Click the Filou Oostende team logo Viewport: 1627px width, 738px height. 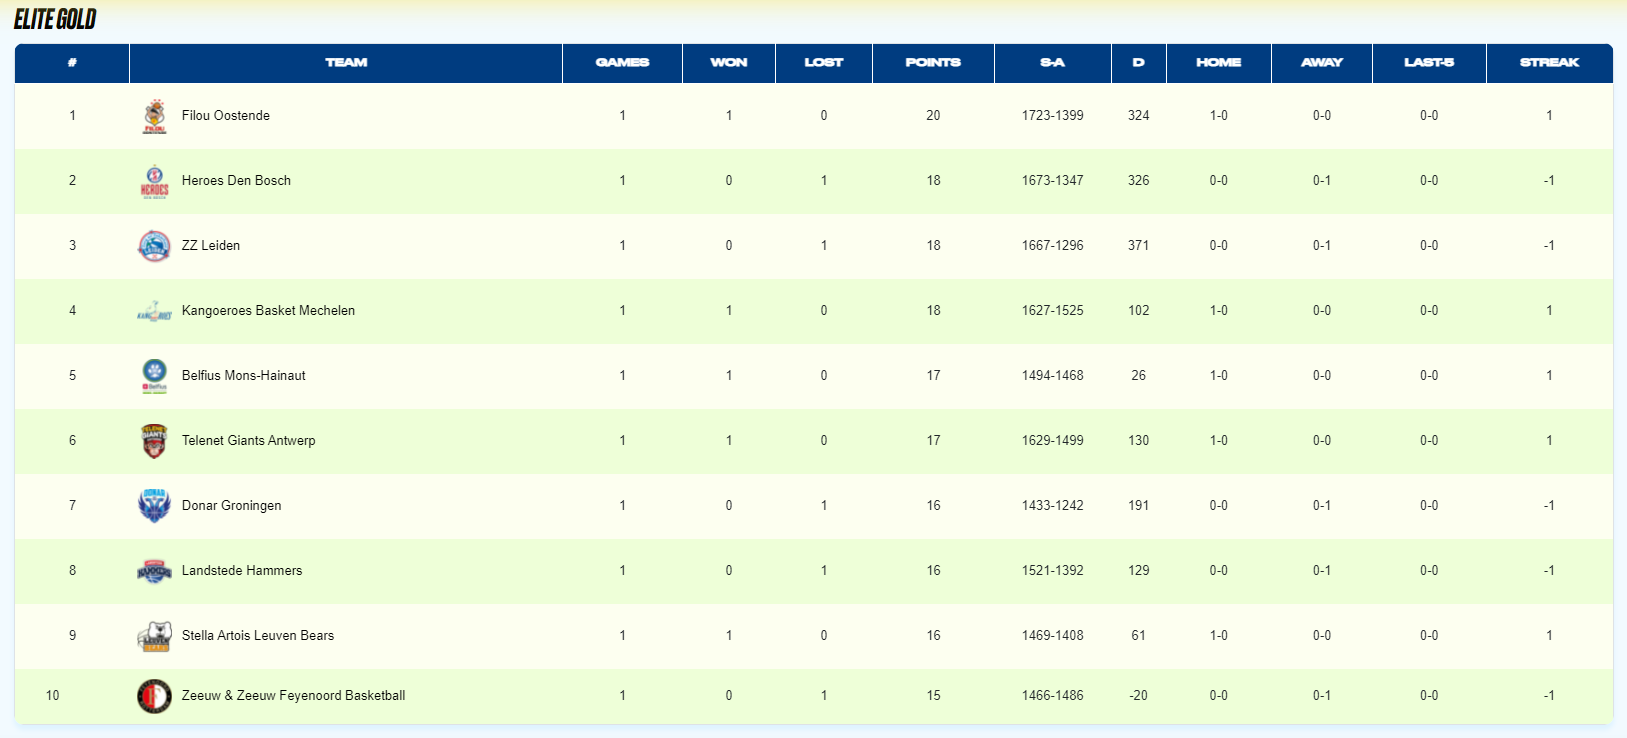click(154, 116)
